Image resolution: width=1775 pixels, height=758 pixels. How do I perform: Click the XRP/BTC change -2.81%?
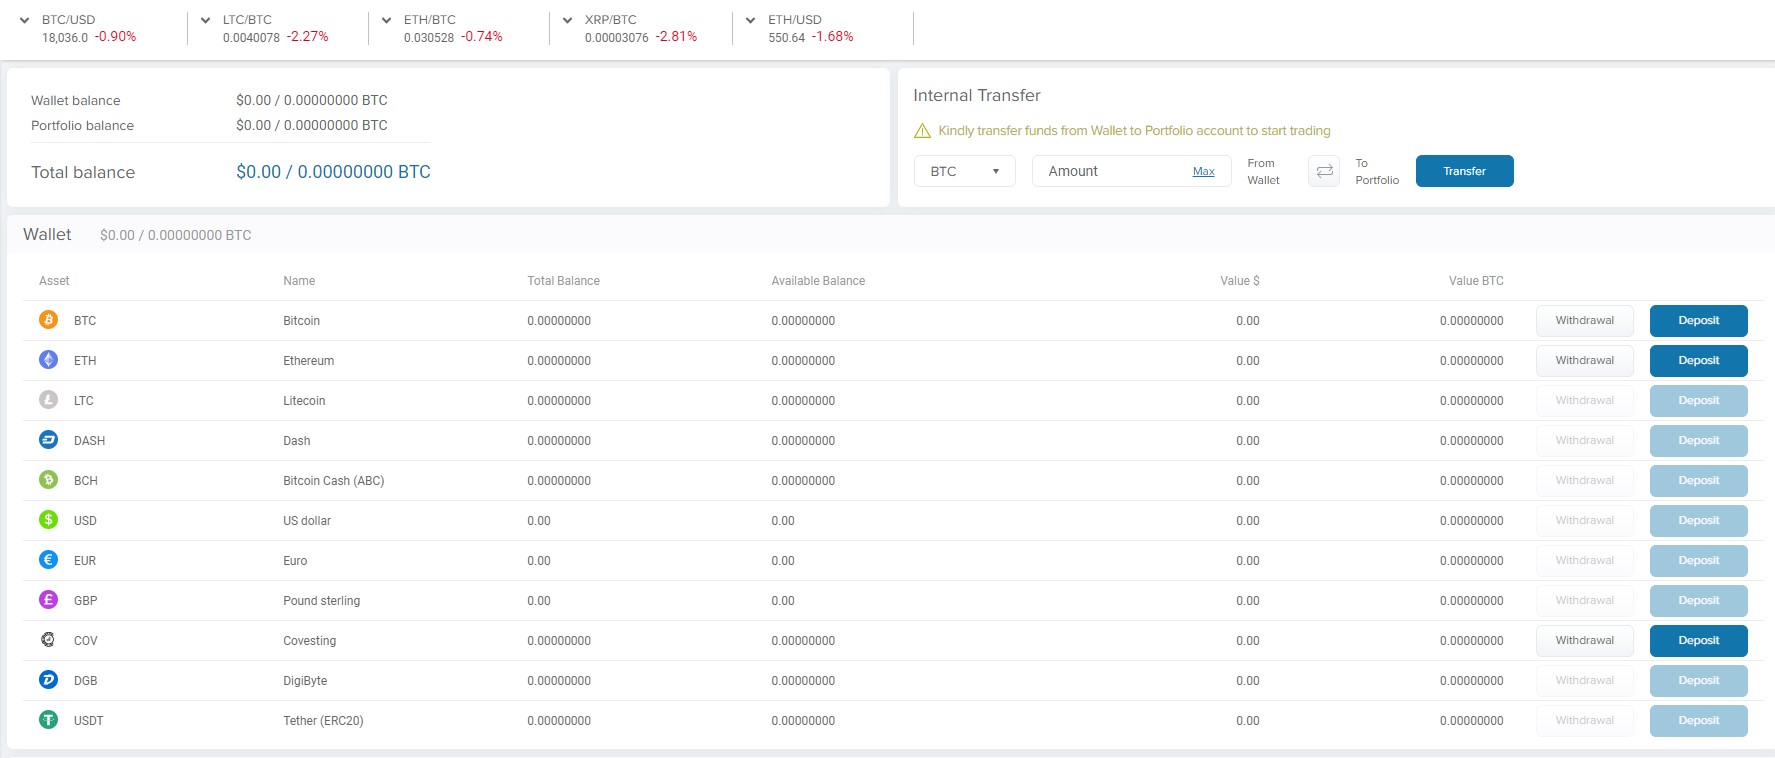pyautogui.click(x=676, y=36)
